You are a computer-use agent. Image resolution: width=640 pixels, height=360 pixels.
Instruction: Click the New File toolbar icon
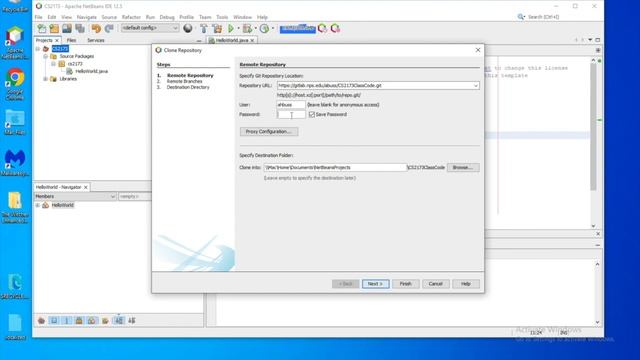tap(42, 28)
